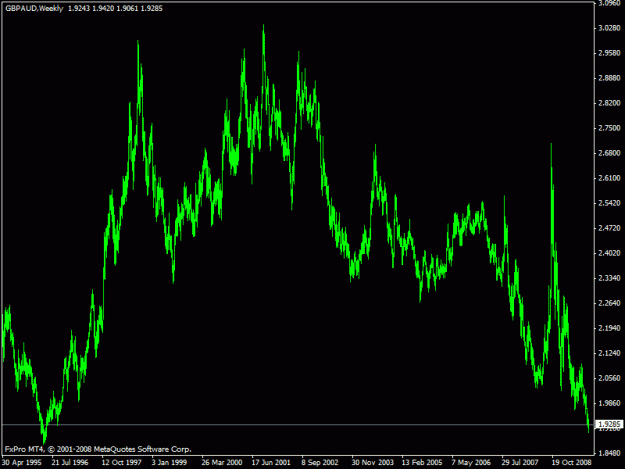The width and height of the screenshot is (625, 469).
Task: Choose the 2.1940 price axis label
Action: (x=609, y=328)
